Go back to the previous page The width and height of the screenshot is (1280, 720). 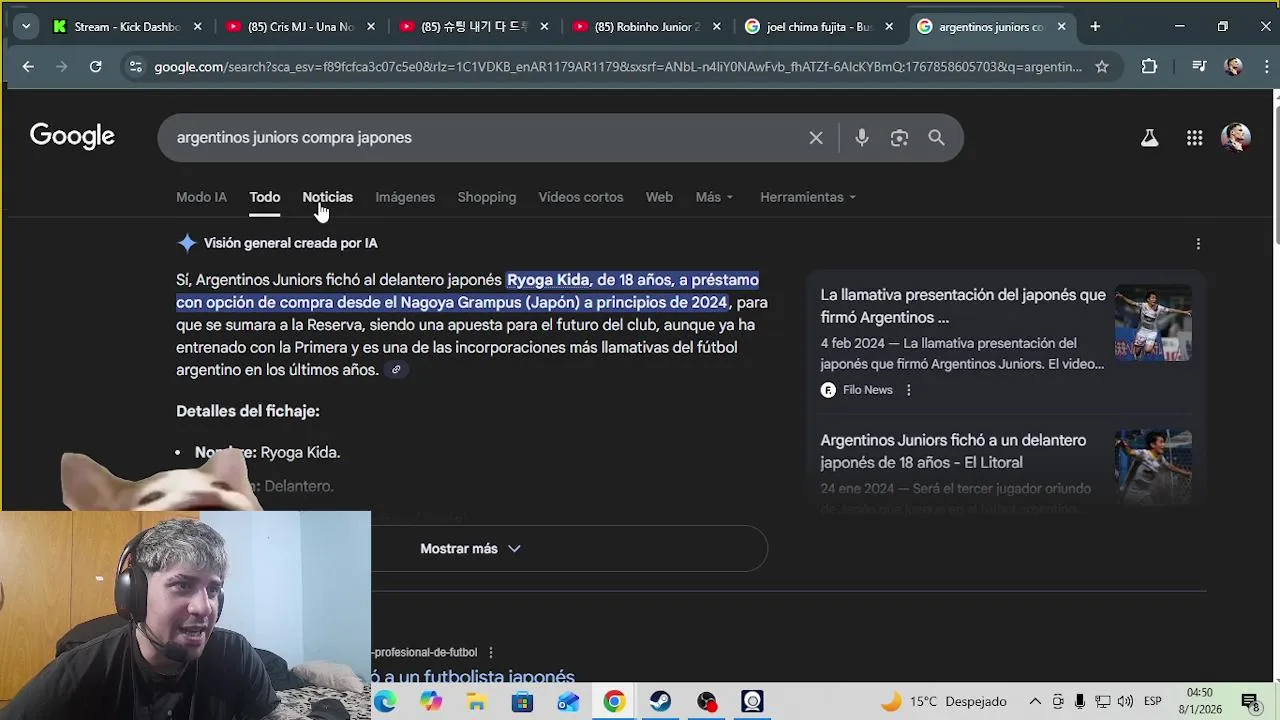28,67
